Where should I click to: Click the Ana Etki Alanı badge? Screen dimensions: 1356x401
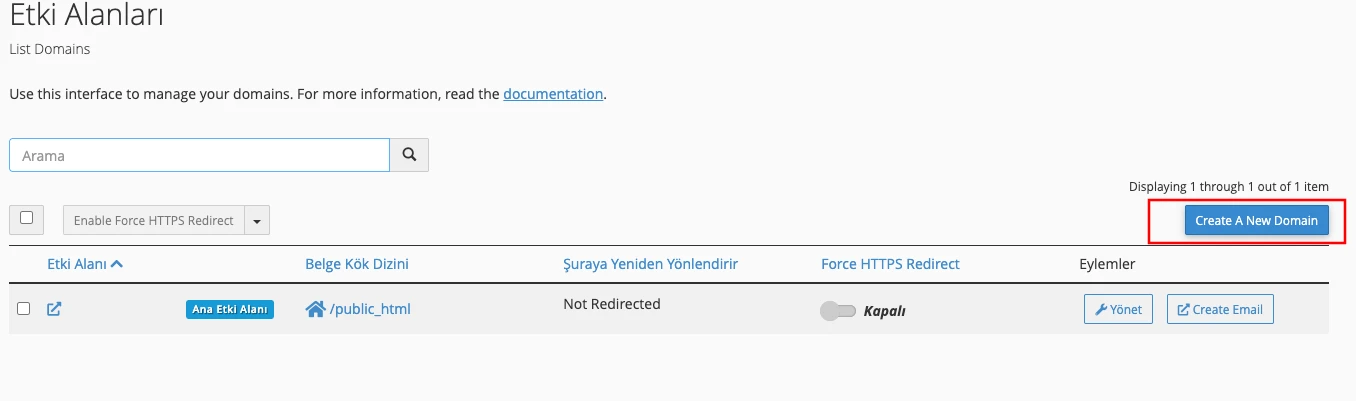pos(229,310)
